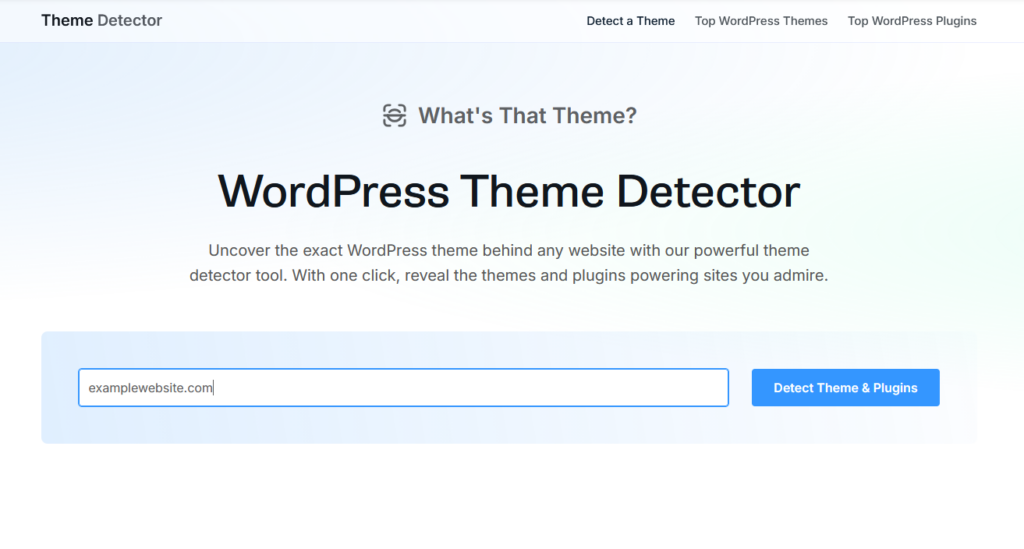Open the Detect a Theme page

coord(630,21)
